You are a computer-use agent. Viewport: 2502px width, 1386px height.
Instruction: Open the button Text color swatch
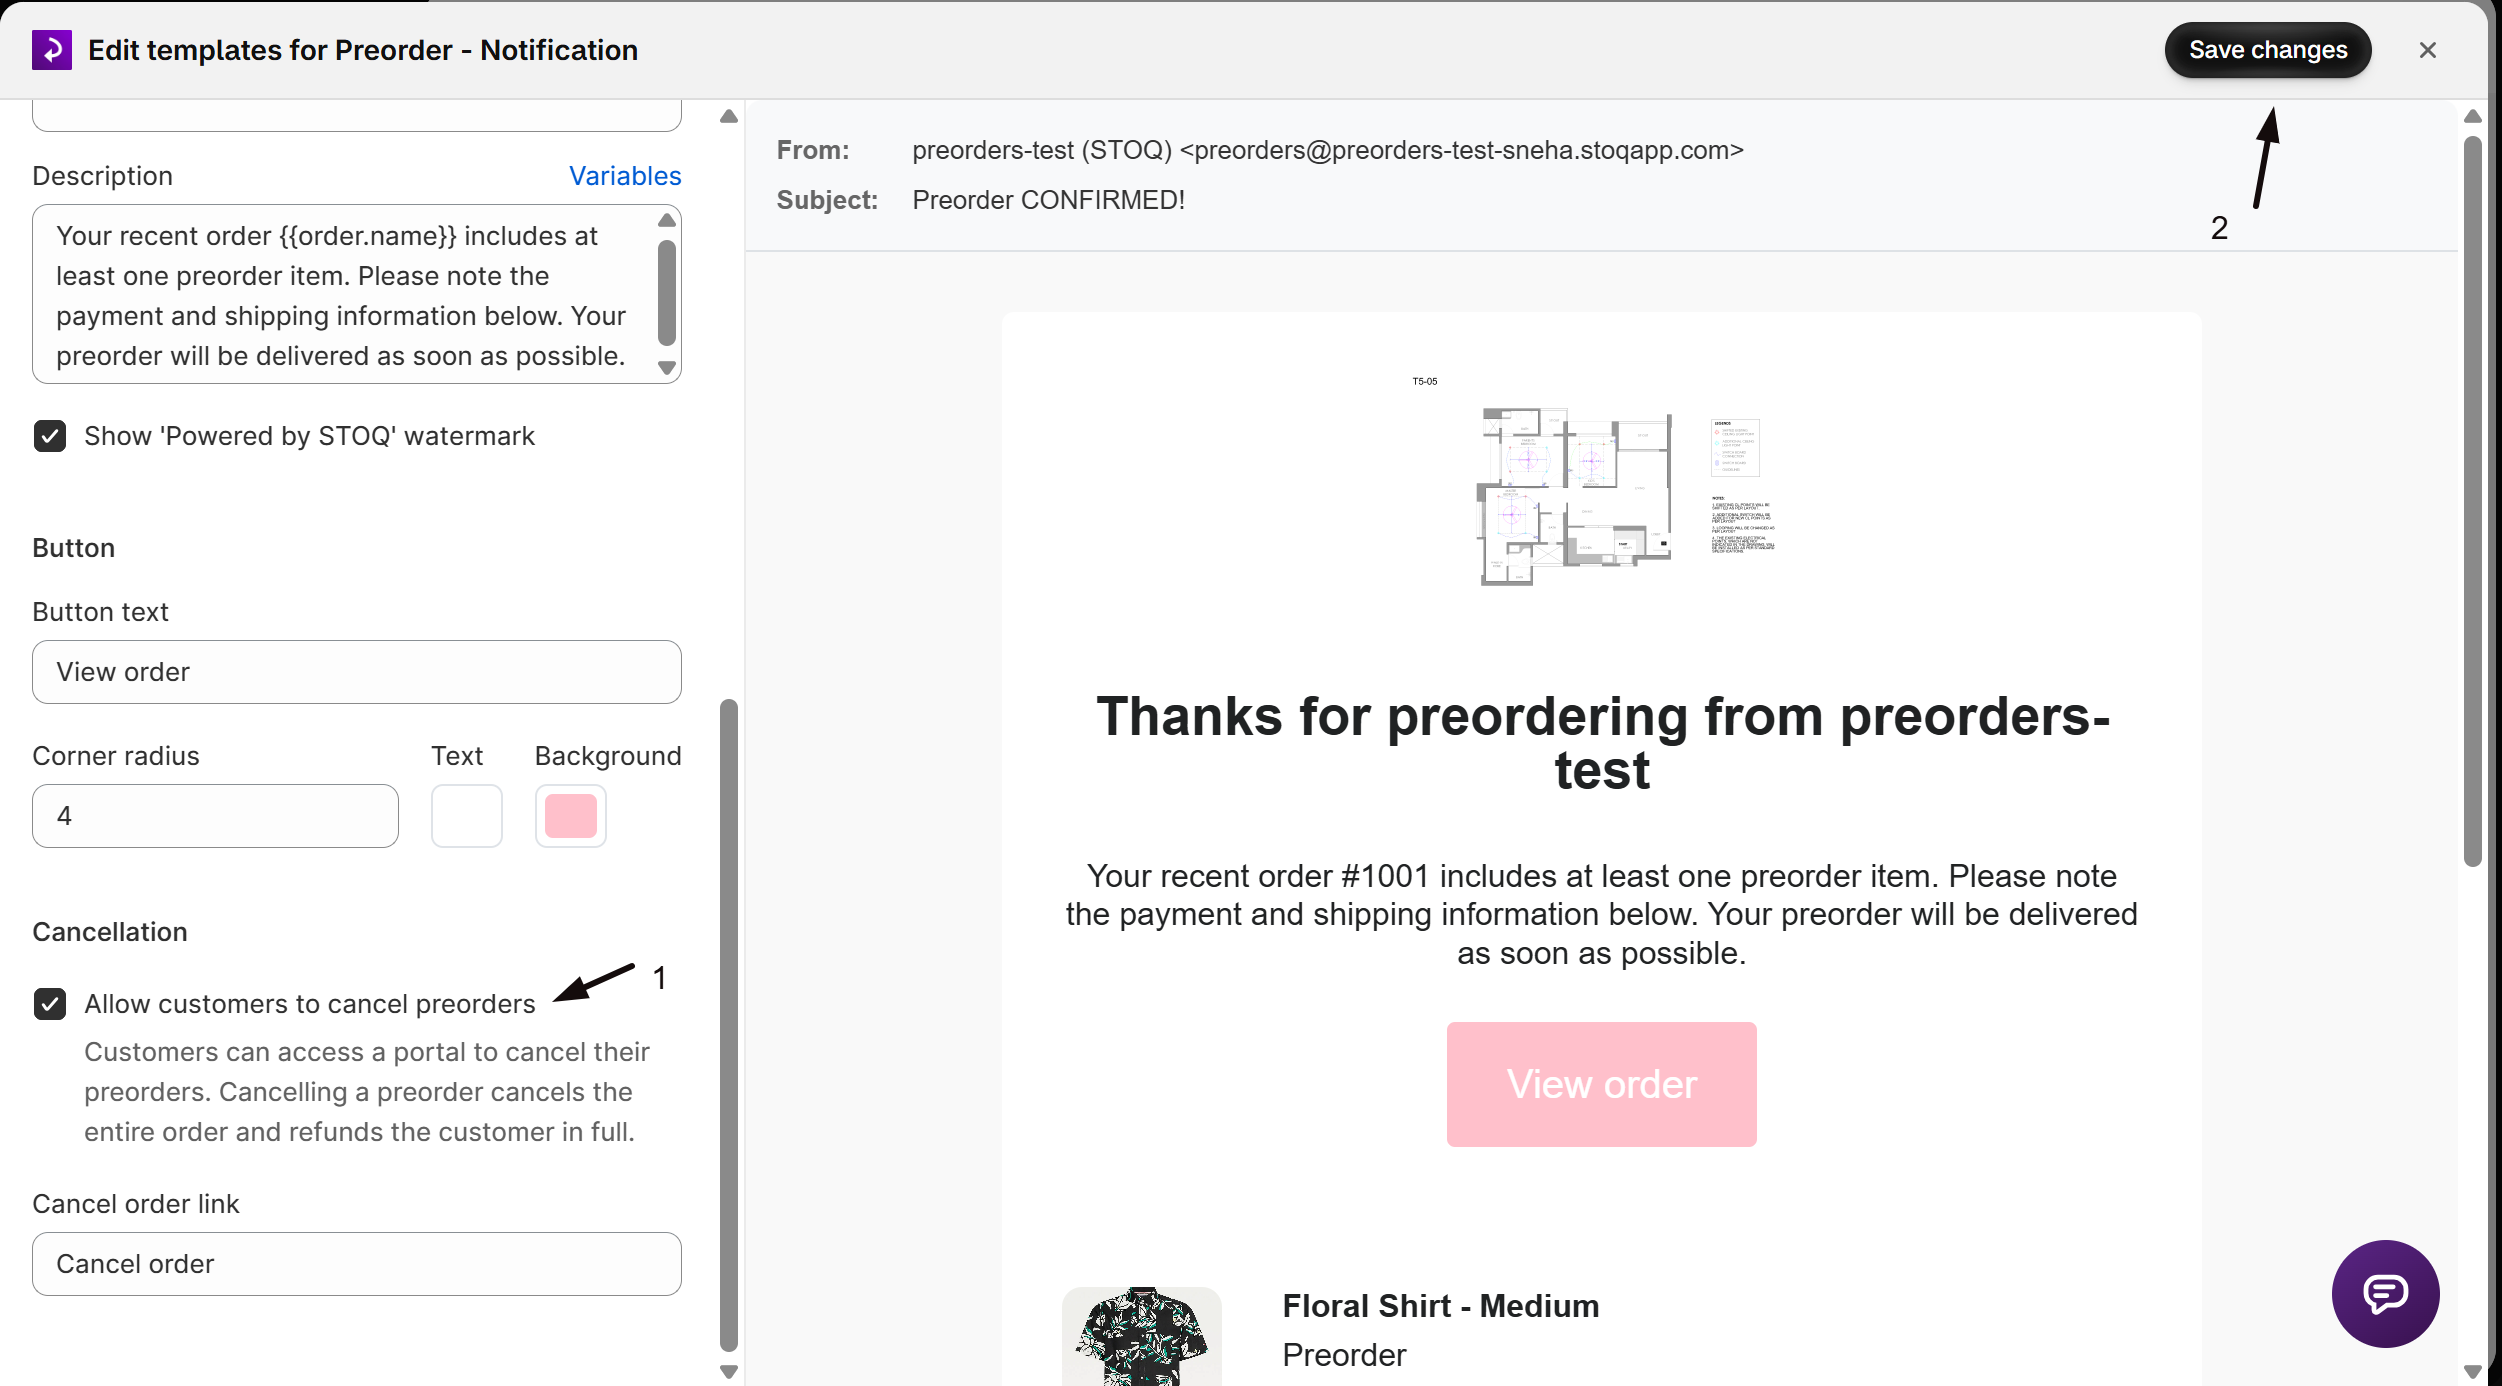pyautogui.click(x=467, y=816)
